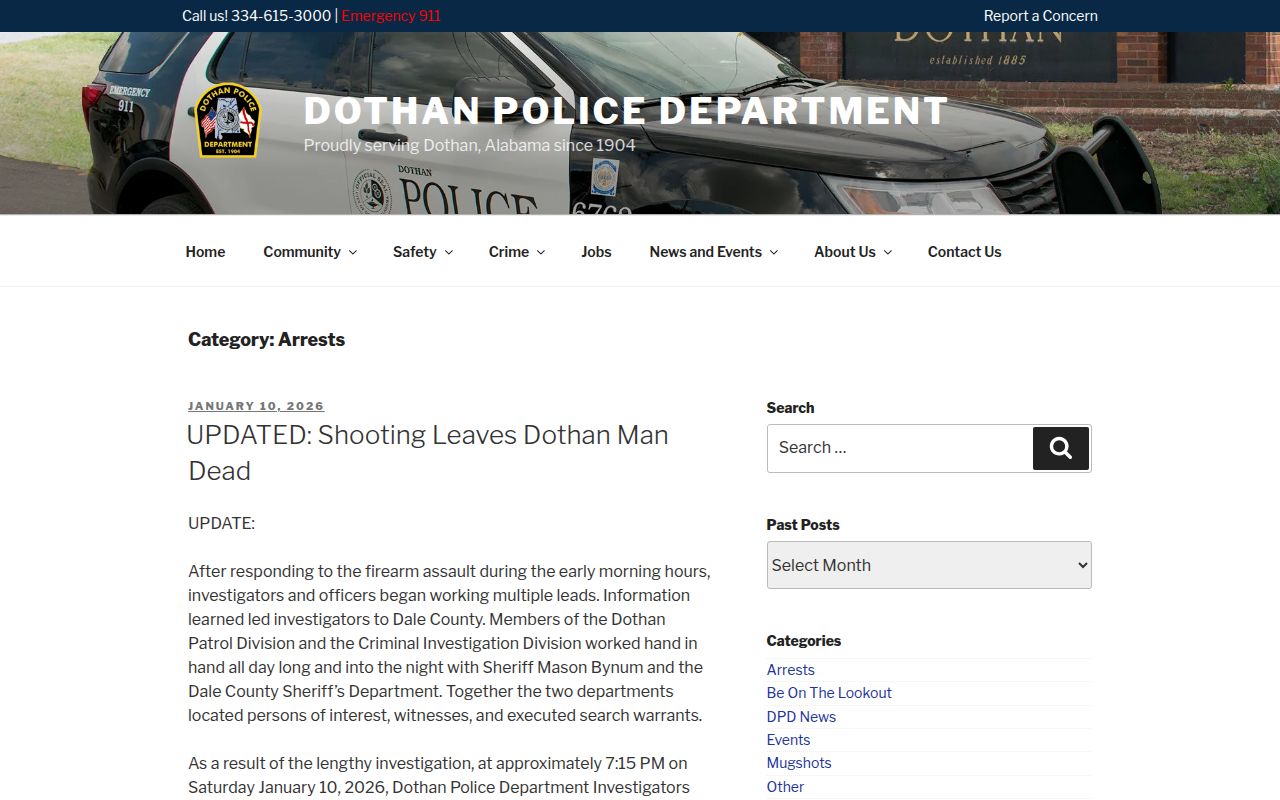Click into the Search input field
This screenshot has width=1280, height=800.
coord(900,448)
